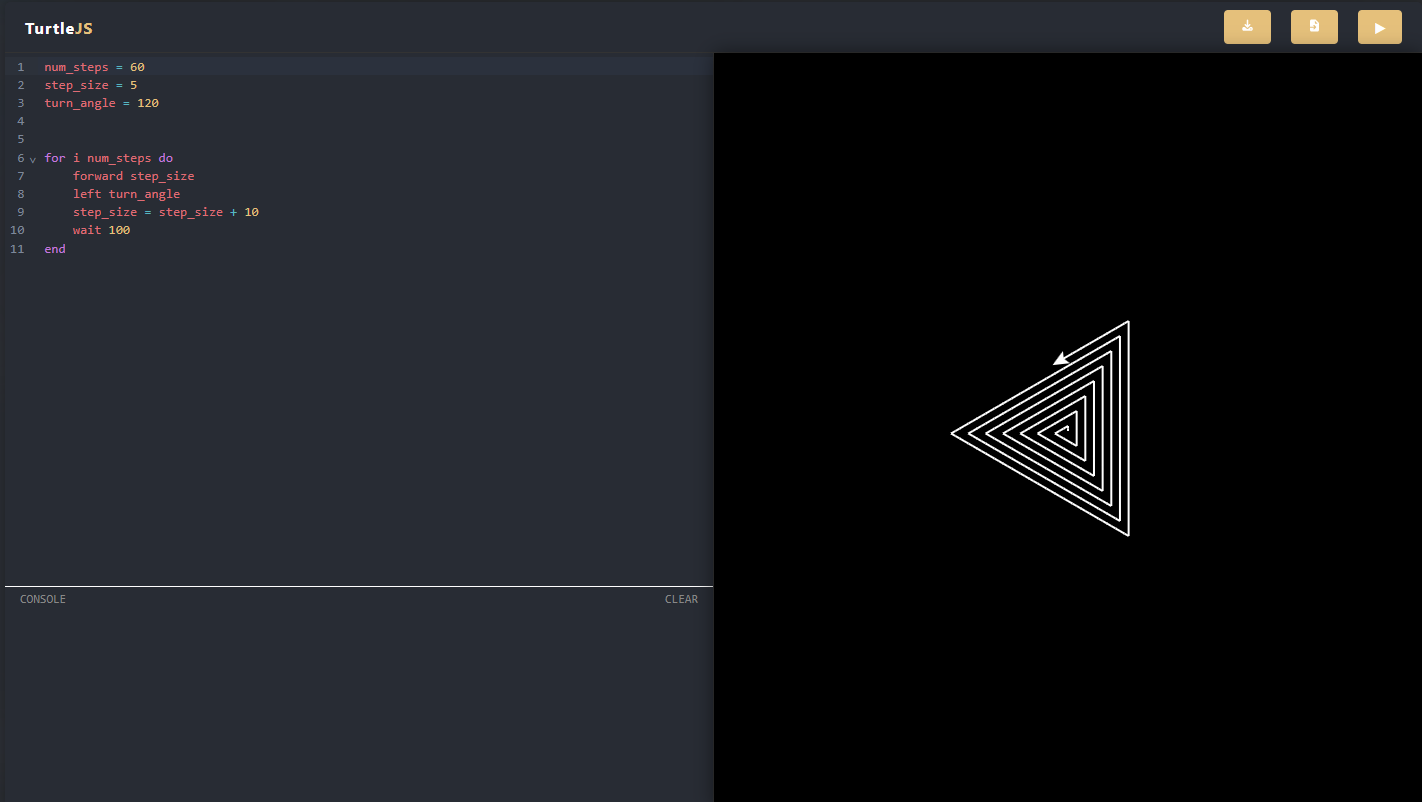Click the TurtleJS logo
The width and height of the screenshot is (1422, 802).
click(59, 29)
